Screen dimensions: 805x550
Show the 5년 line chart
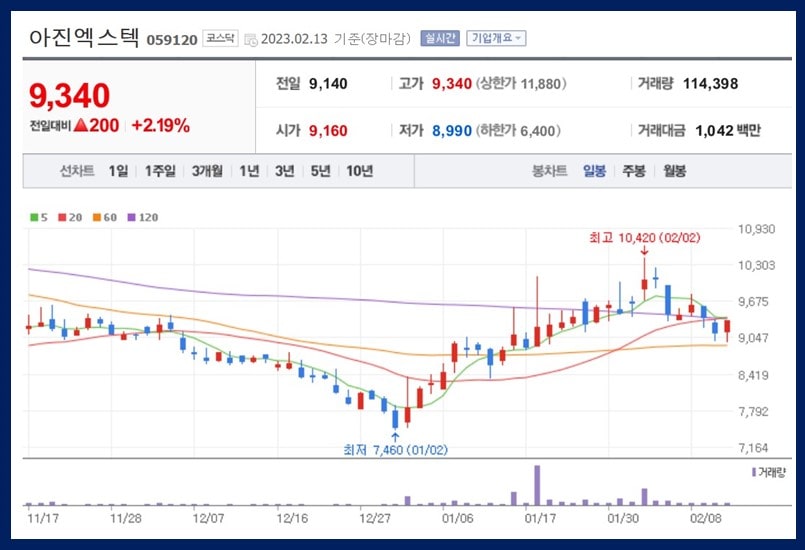point(320,171)
